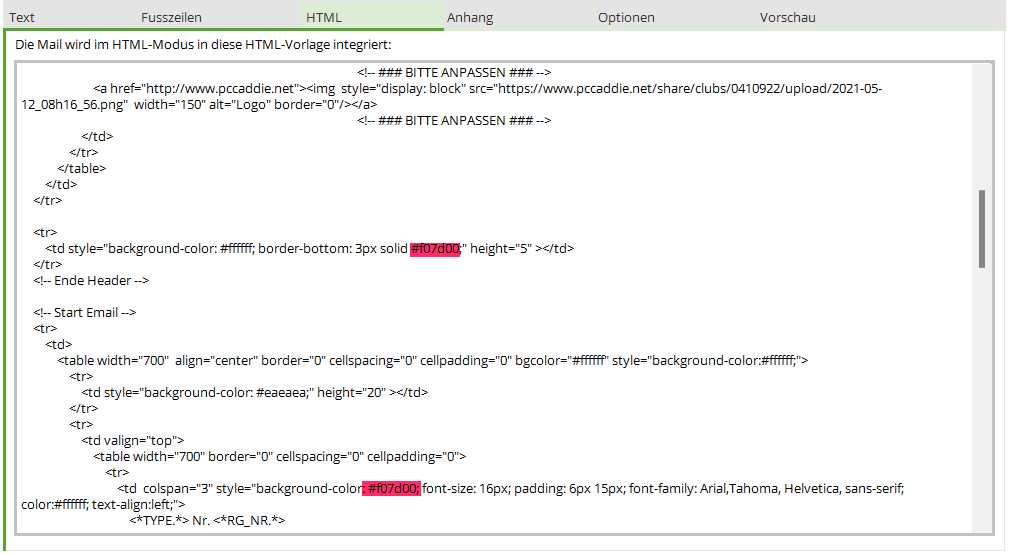The height and width of the screenshot is (555, 1011).
Task: Click highlighted #f07d00 in border-bottom style
Action: point(434,249)
